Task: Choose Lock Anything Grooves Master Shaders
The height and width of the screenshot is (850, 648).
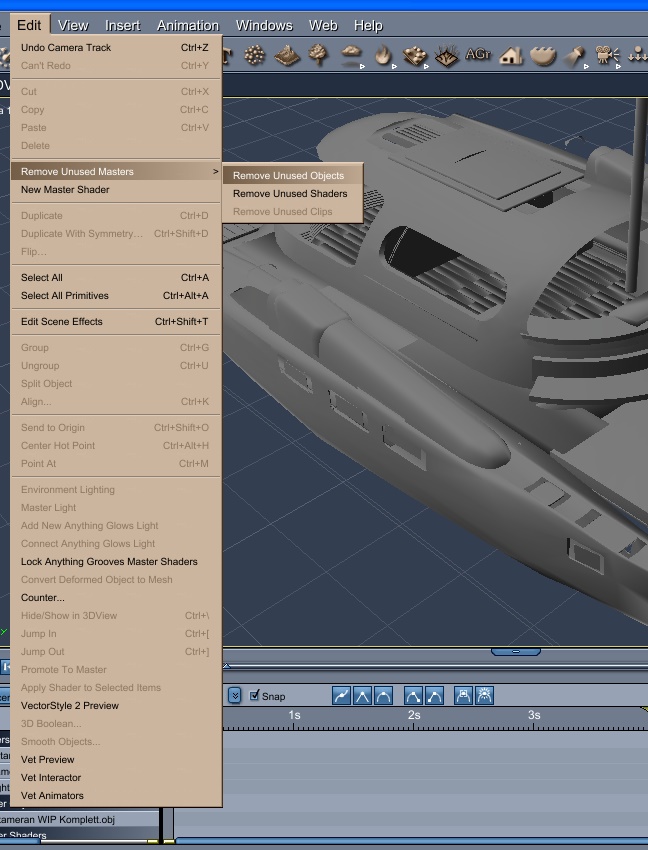Action: click(x=109, y=562)
